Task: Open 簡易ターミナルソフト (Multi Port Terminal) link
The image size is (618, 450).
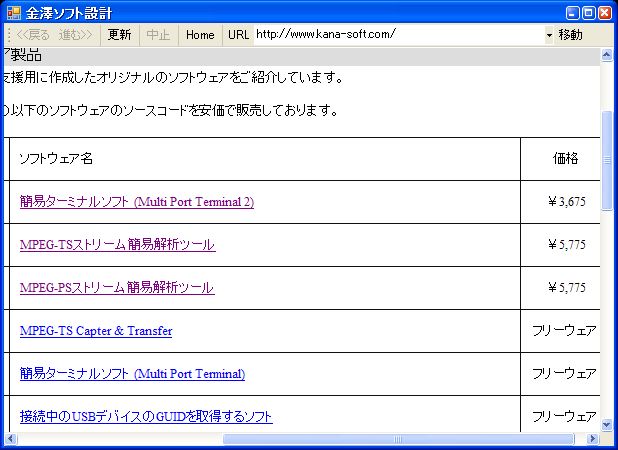Action: click(132, 374)
